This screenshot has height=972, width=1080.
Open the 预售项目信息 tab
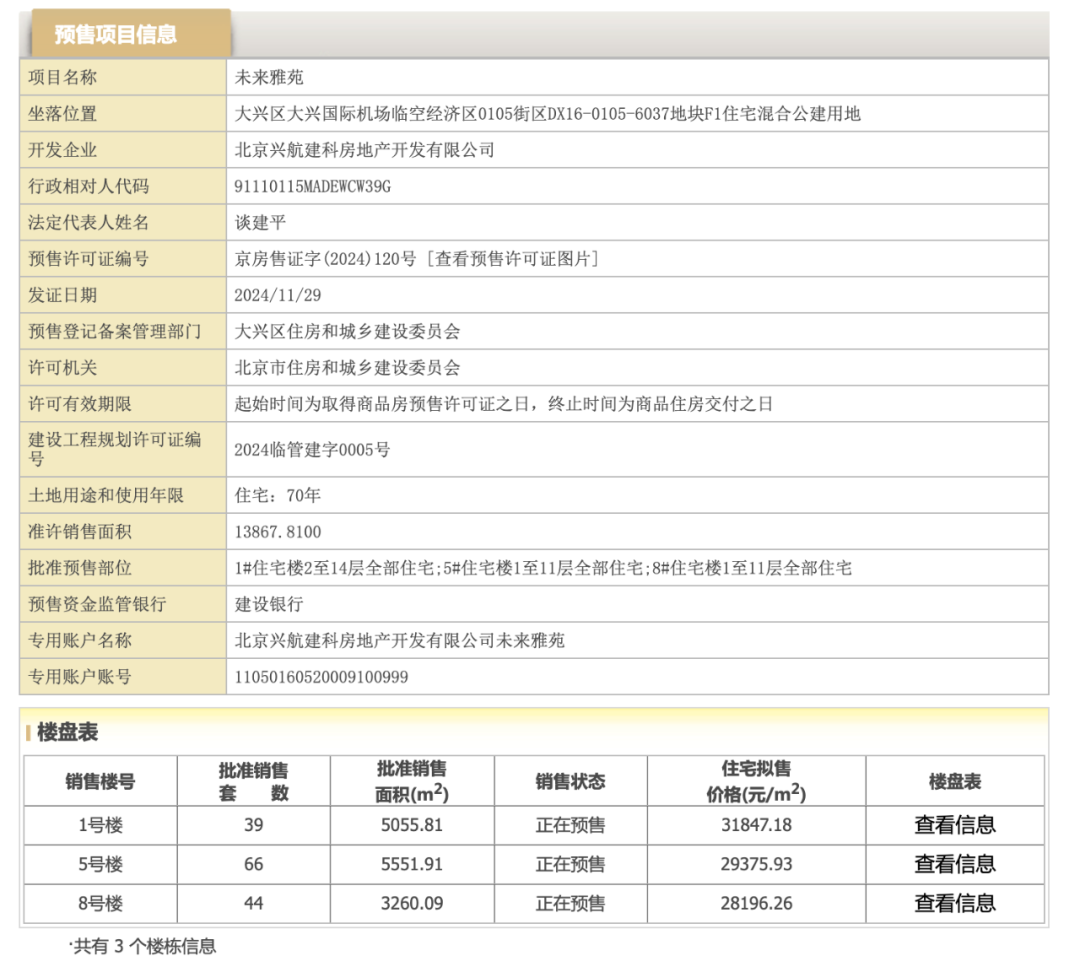point(130,33)
